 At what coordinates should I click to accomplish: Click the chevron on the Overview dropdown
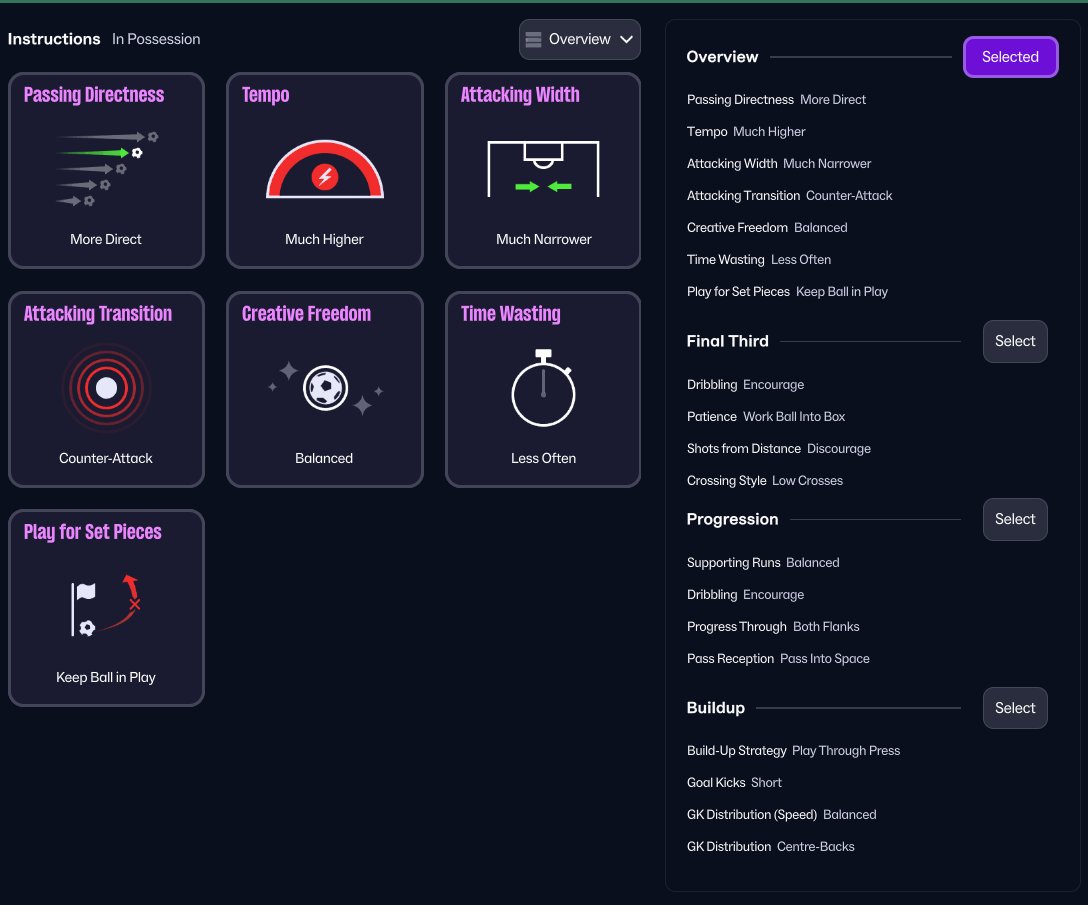(x=627, y=40)
